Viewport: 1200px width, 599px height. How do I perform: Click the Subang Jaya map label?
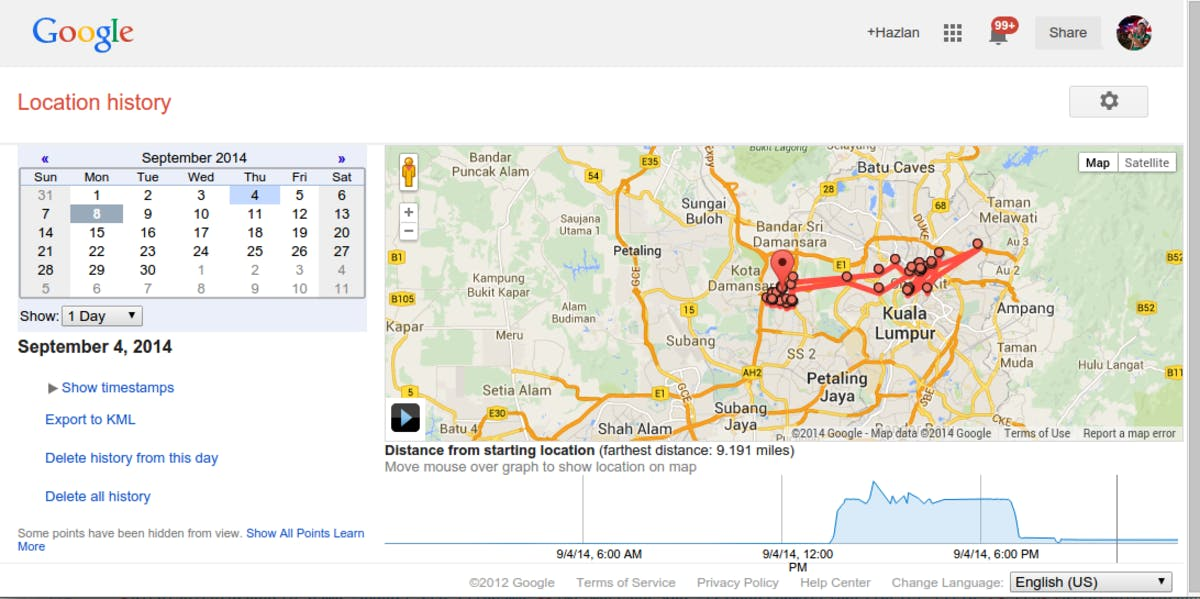tap(741, 416)
